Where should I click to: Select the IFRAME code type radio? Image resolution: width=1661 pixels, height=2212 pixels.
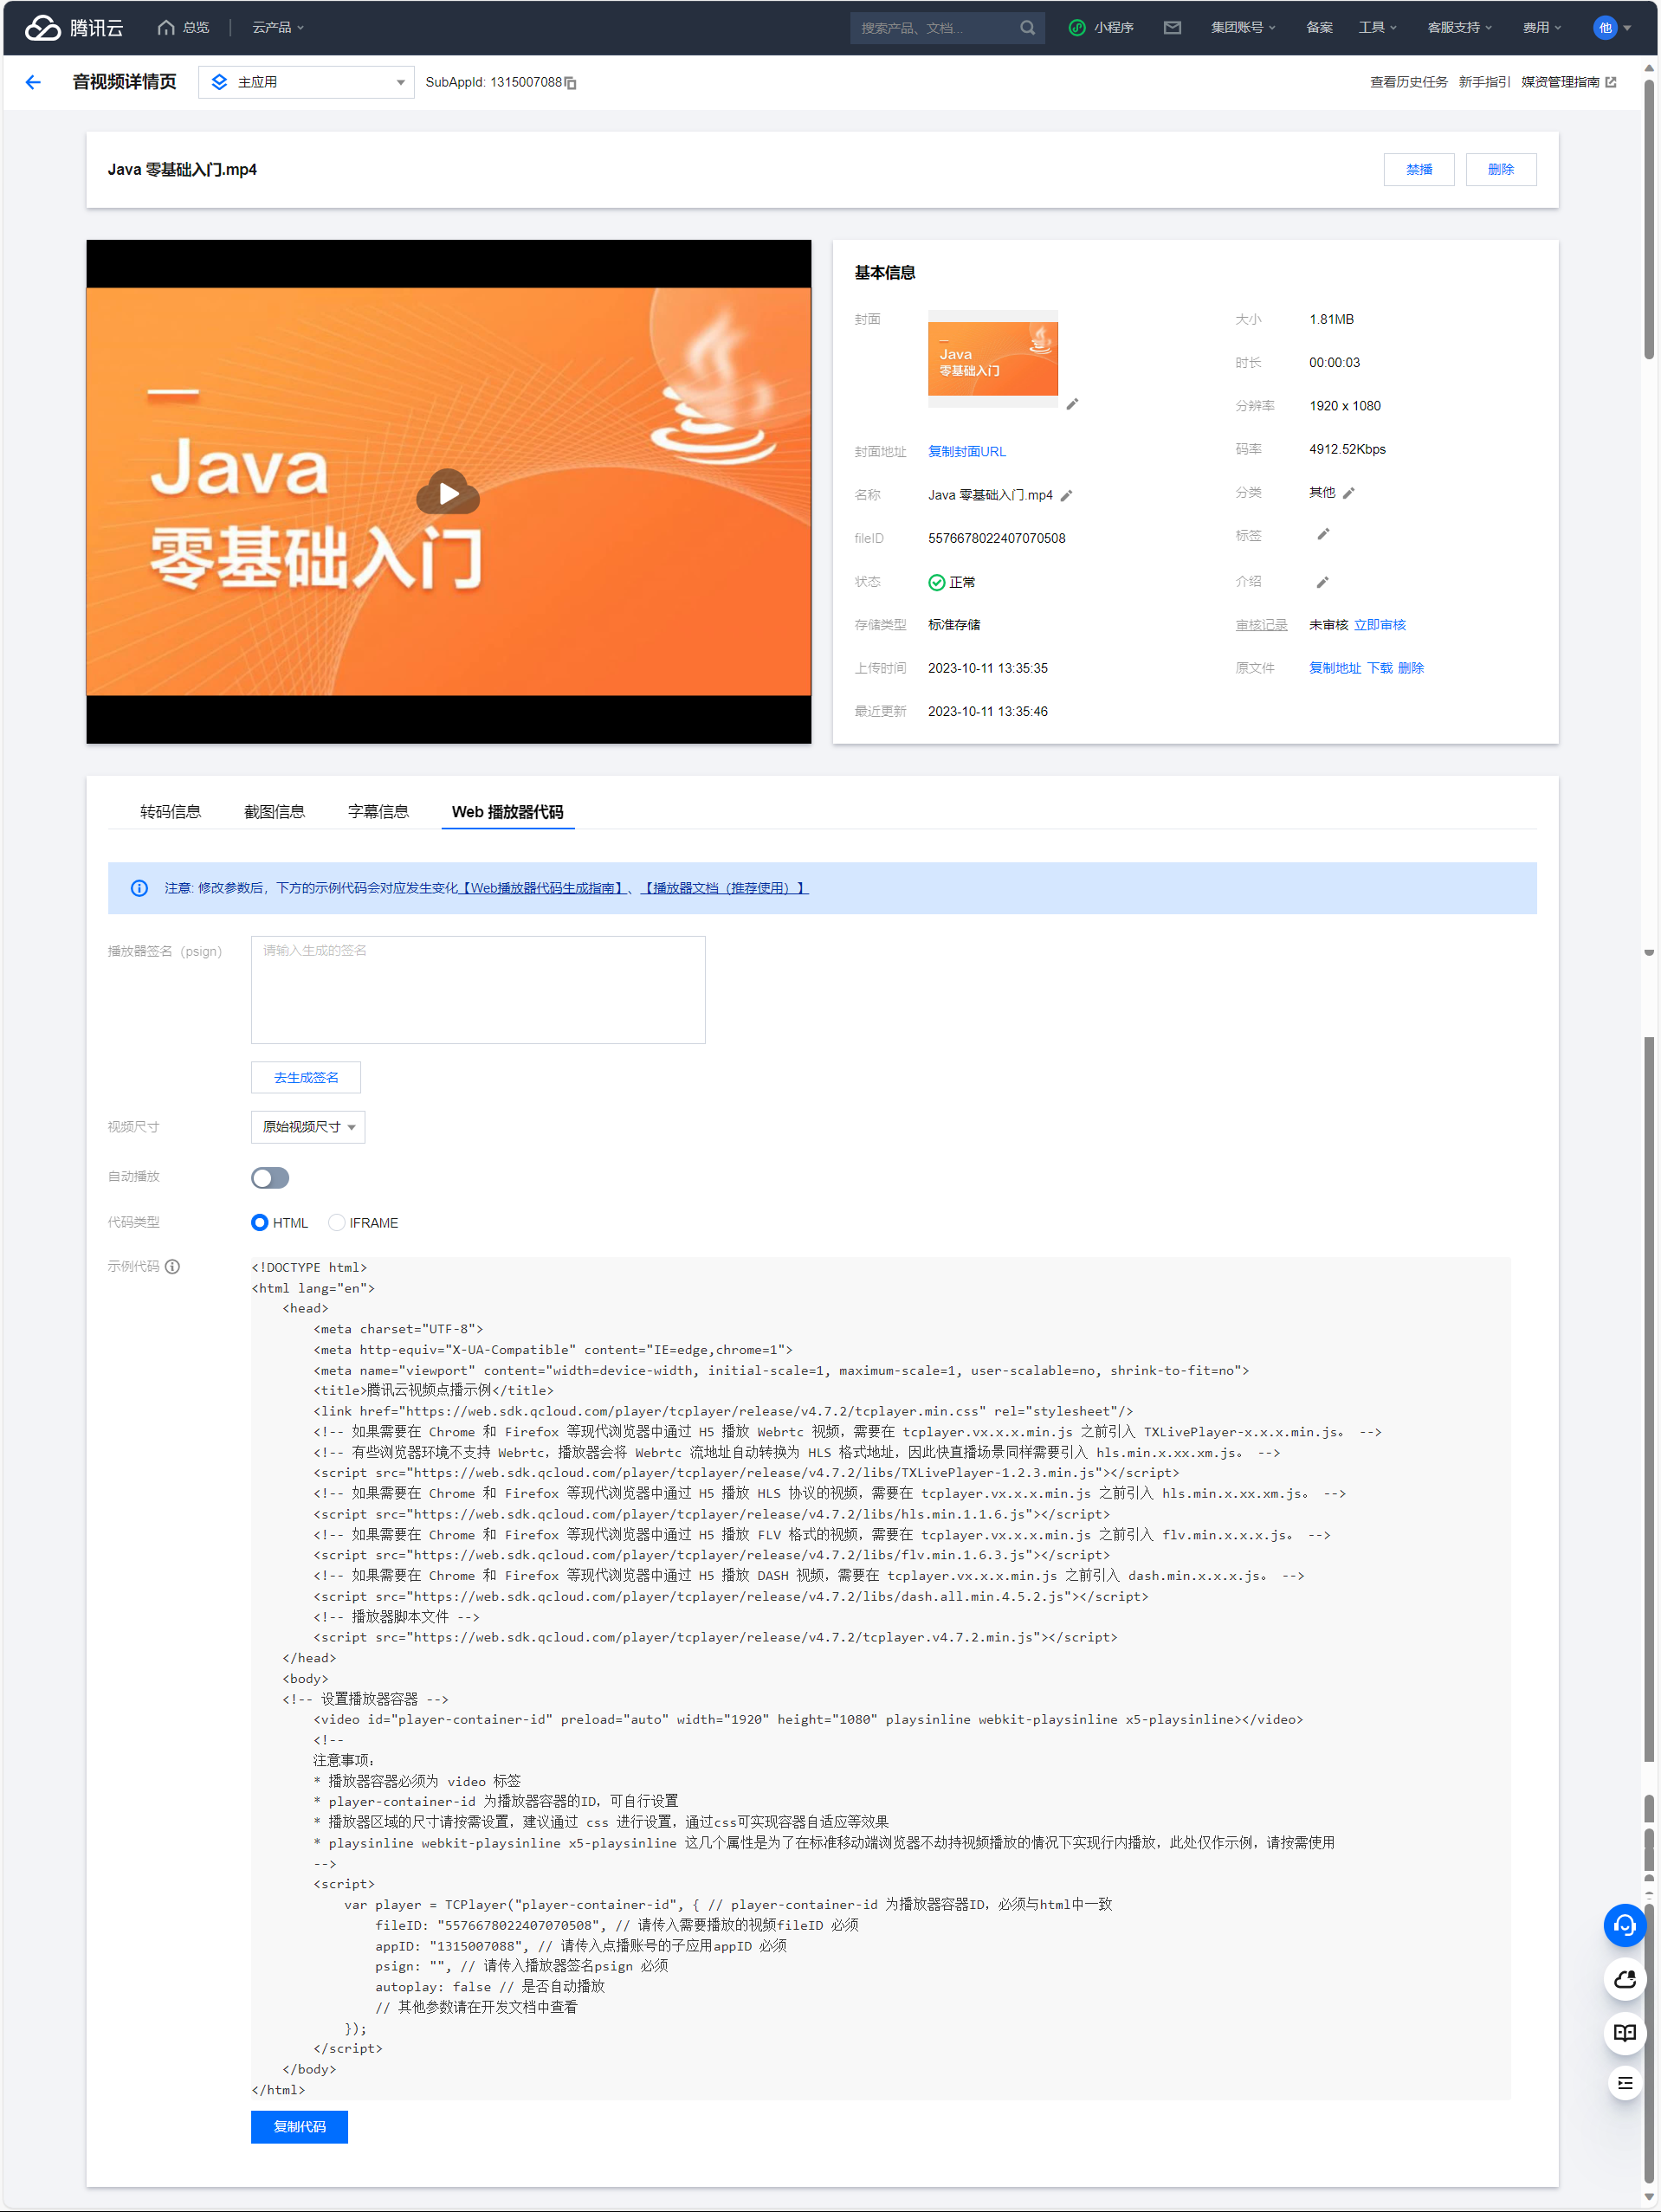click(x=337, y=1222)
